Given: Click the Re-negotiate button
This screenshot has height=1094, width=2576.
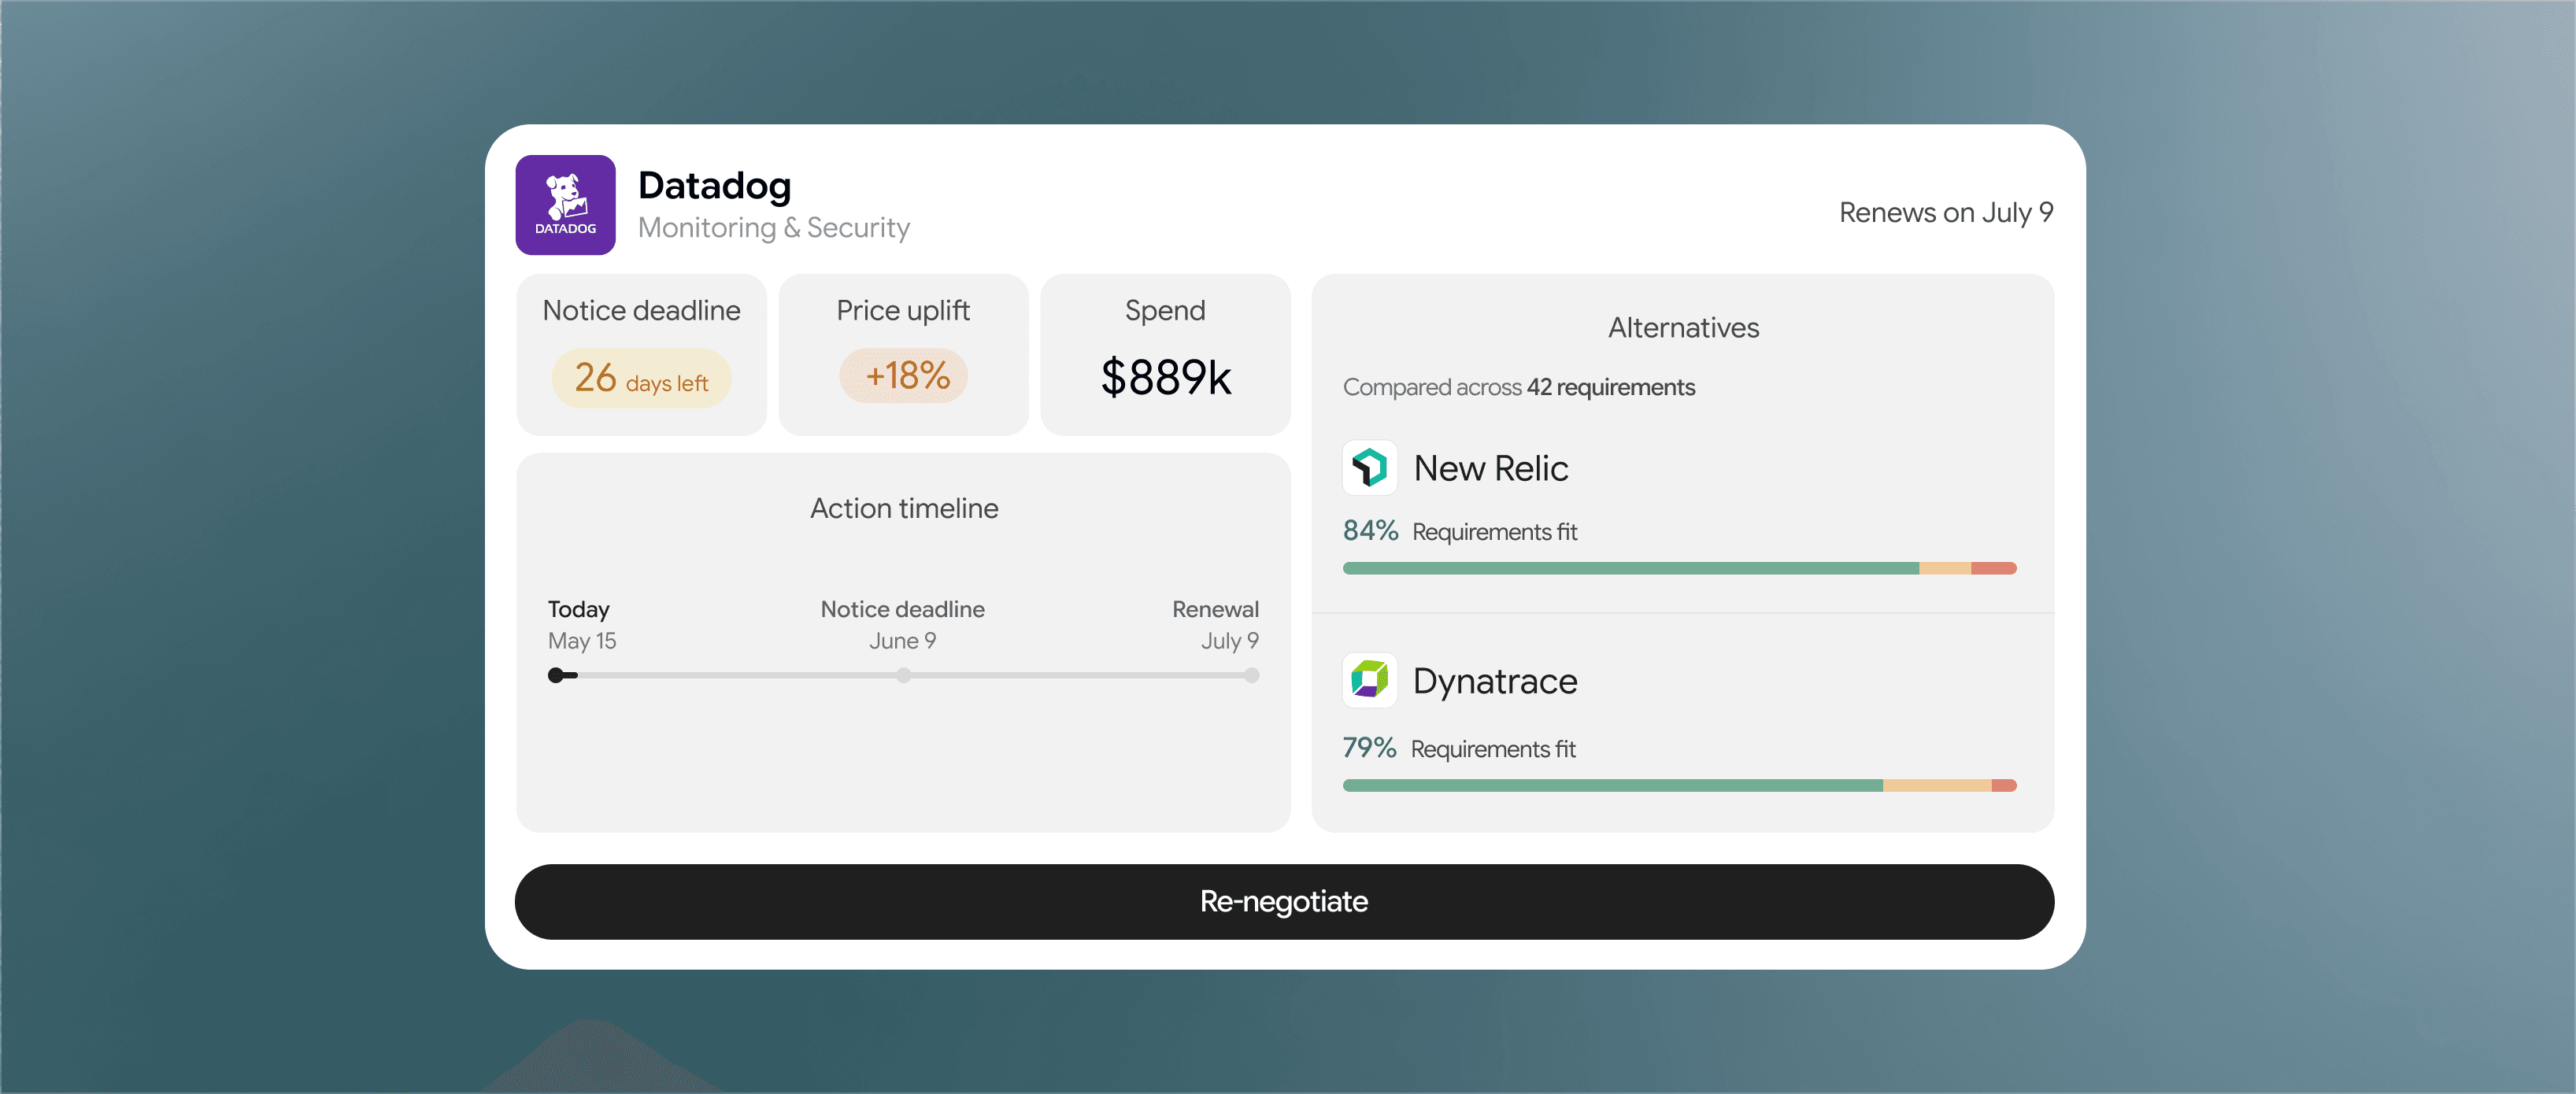Looking at the screenshot, I should coord(1284,901).
